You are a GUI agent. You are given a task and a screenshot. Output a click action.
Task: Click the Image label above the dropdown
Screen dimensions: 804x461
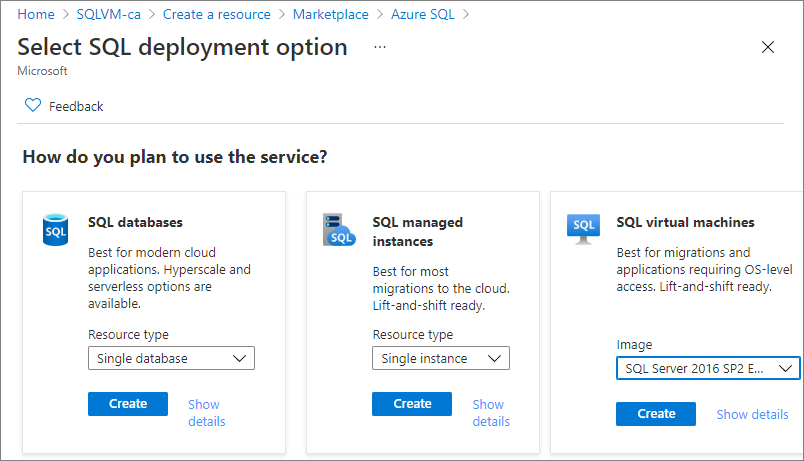pyautogui.click(x=634, y=345)
